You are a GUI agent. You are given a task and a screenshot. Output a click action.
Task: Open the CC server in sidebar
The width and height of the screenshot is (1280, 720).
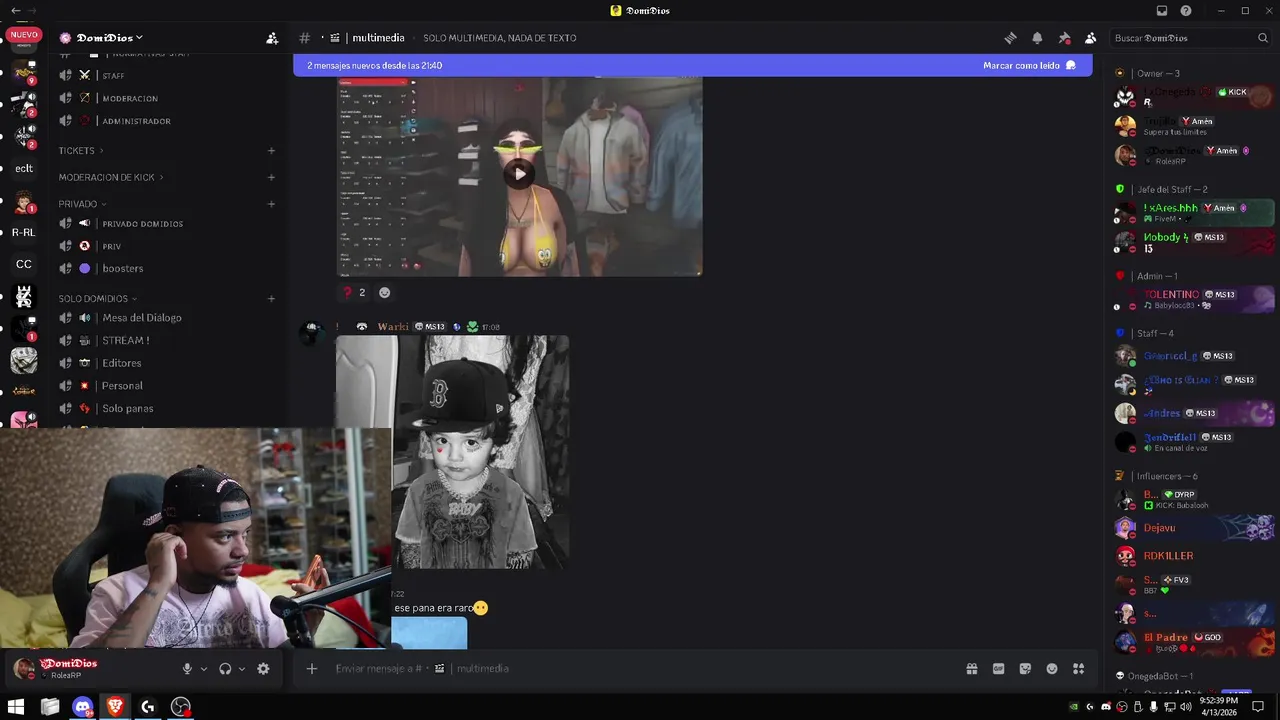click(x=24, y=265)
